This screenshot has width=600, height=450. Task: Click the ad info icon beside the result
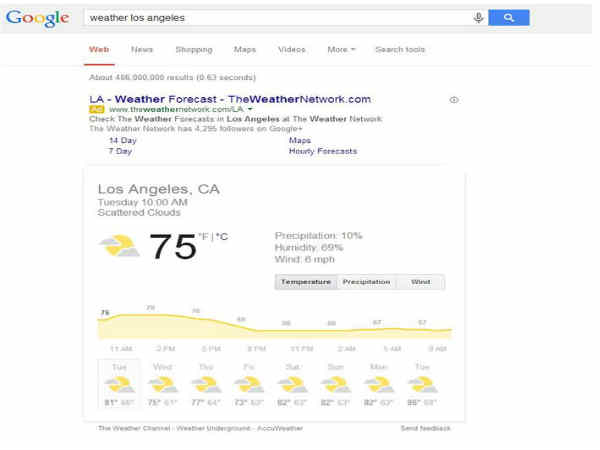click(x=454, y=100)
